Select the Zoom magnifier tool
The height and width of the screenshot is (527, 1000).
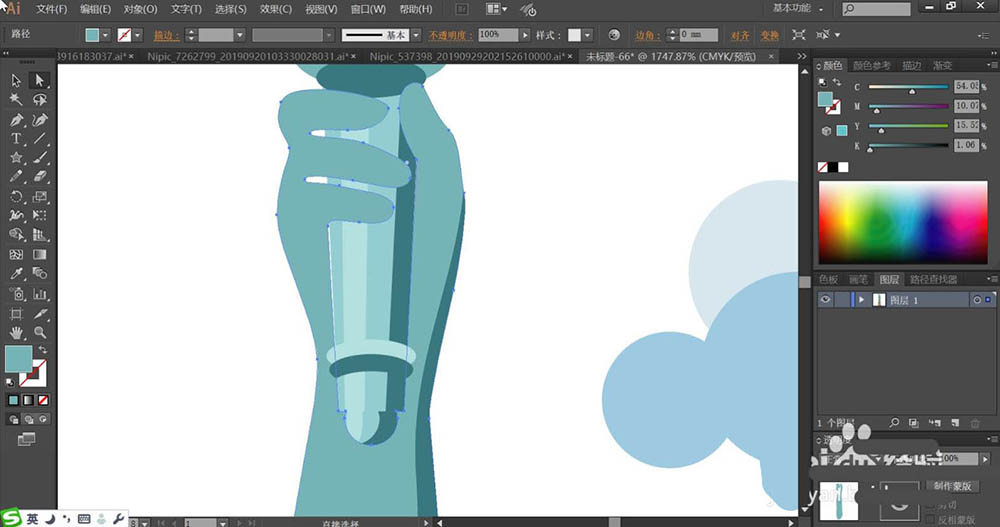[x=40, y=332]
